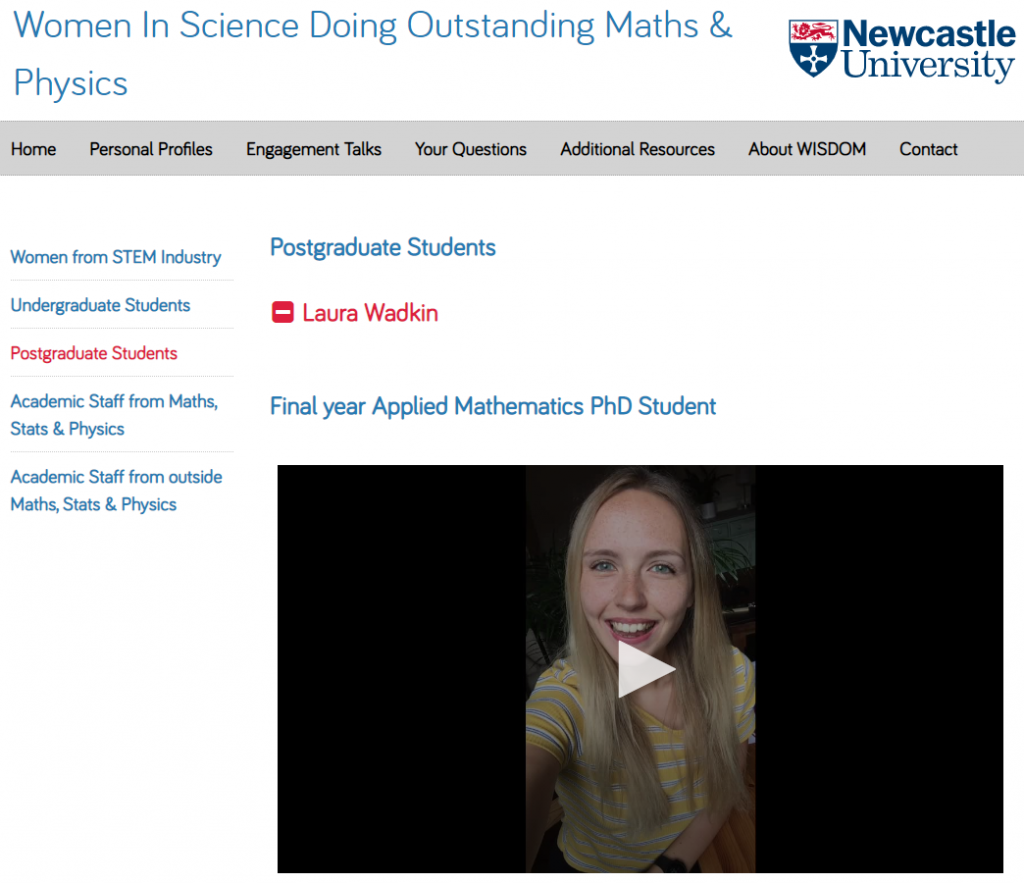
Task: Go to the Home menu item
Action: [33, 149]
